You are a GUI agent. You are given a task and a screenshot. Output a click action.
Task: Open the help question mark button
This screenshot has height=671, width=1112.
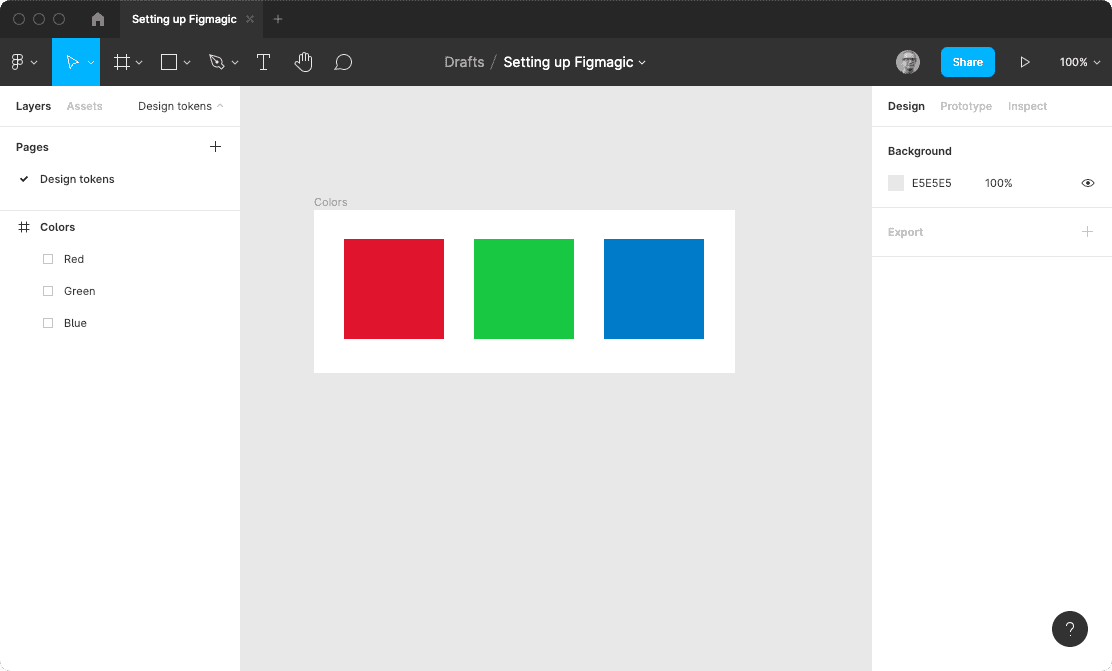tap(1069, 629)
